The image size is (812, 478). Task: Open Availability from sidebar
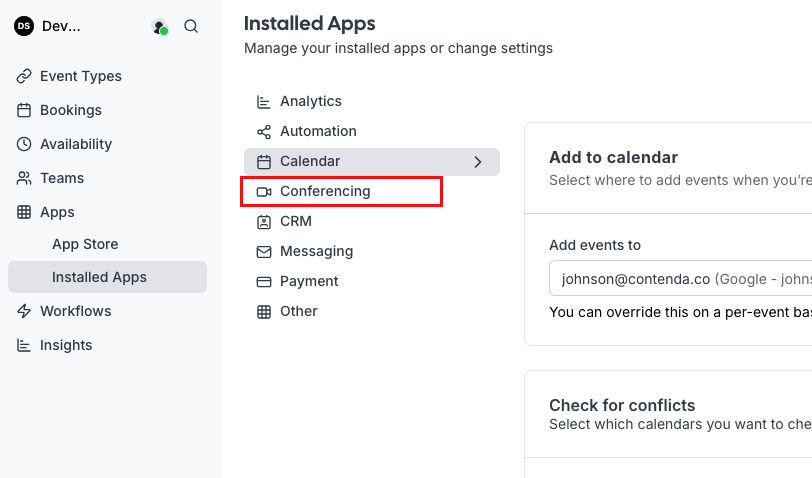75,144
